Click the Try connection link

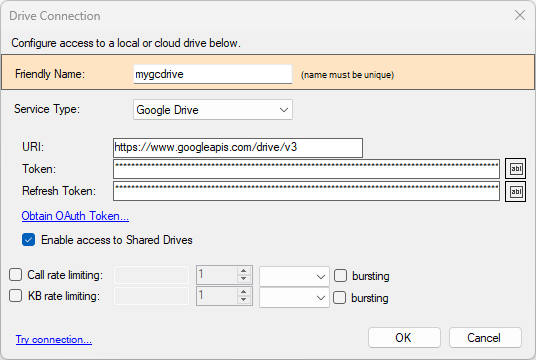[54, 339]
